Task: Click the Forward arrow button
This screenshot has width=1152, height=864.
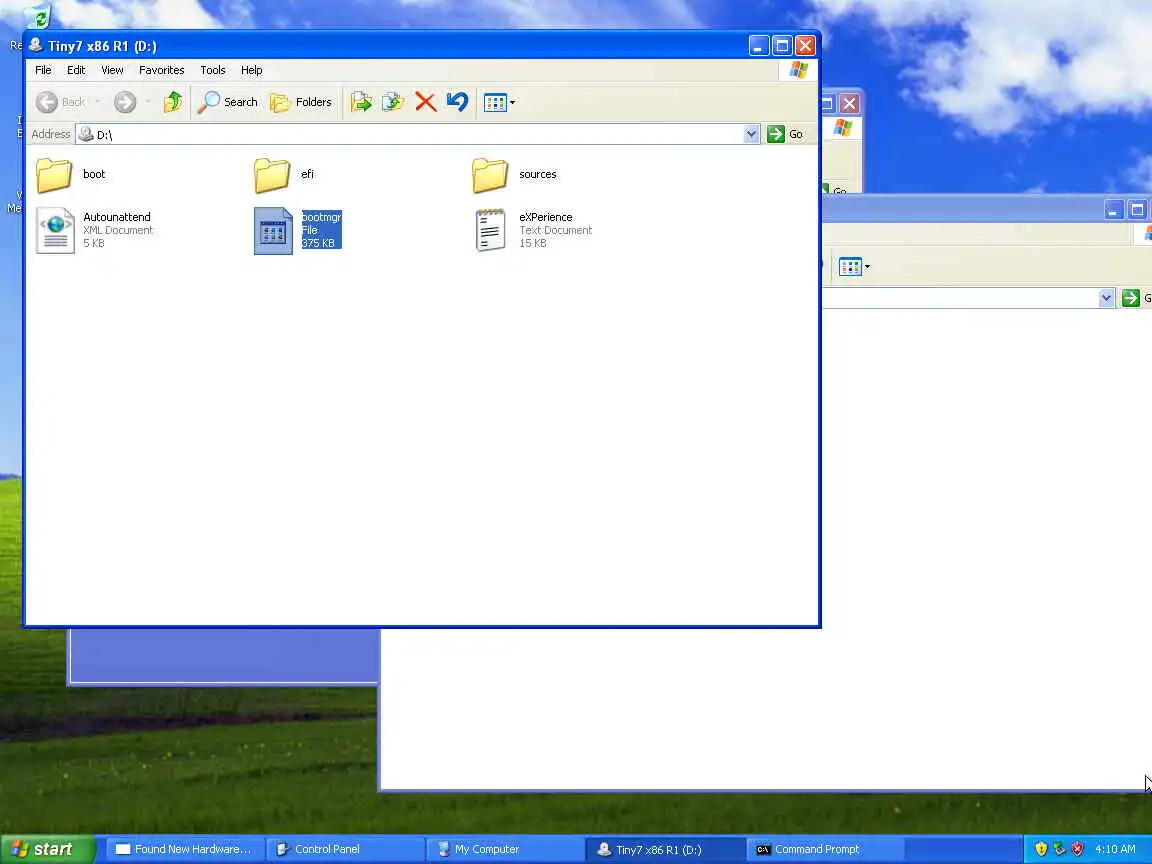Action: 125,102
